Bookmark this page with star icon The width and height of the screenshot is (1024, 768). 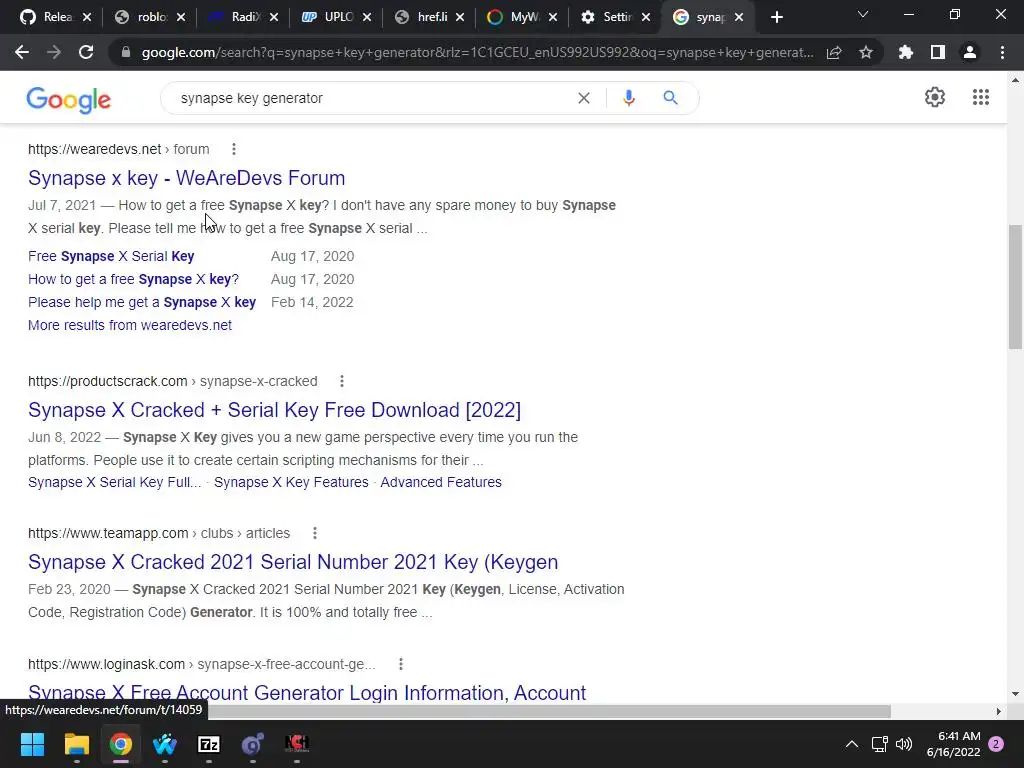[x=866, y=52]
